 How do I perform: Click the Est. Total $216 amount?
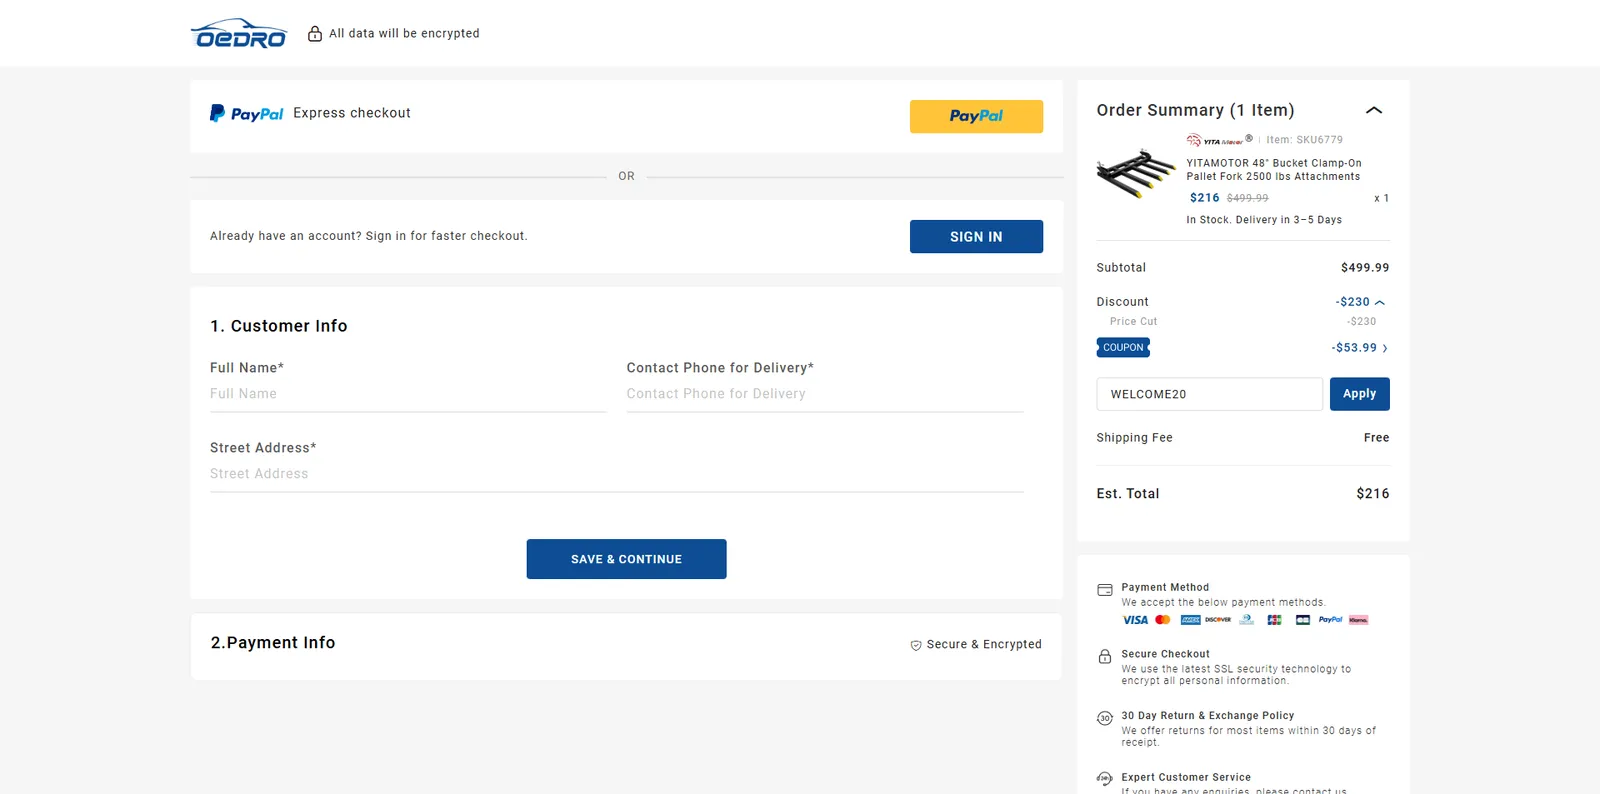point(1373,494)
